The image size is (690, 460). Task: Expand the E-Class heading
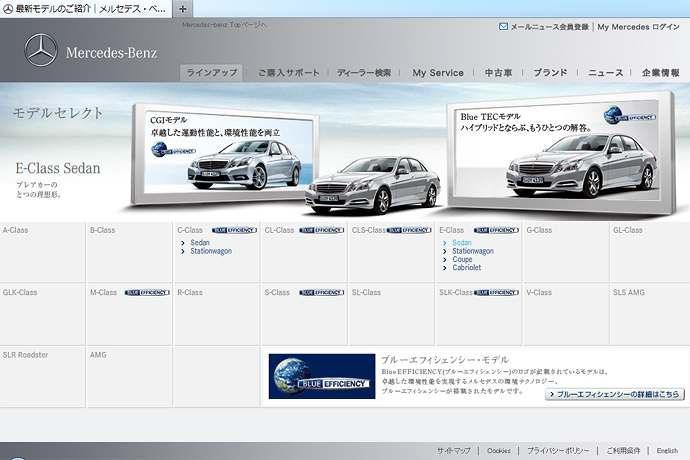tap(451, 230)
